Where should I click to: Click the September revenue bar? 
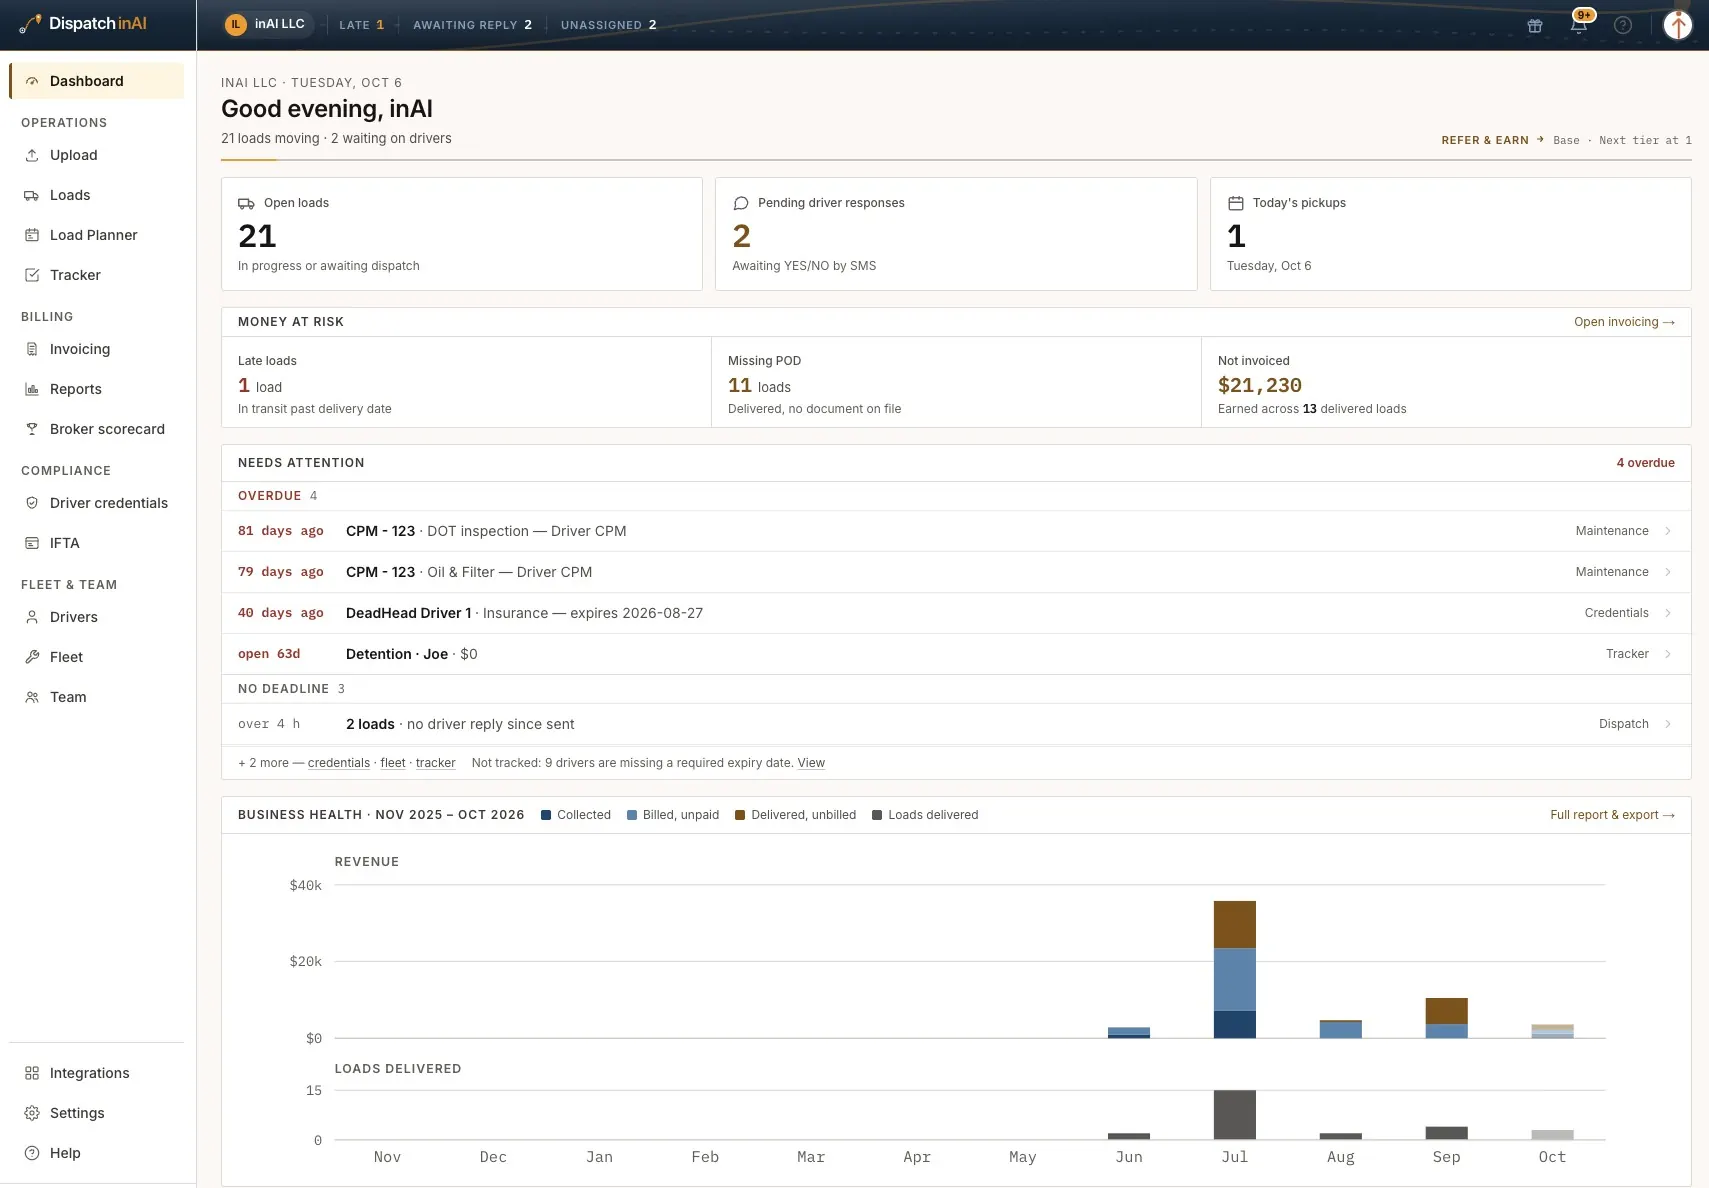coord(1447,1018)
